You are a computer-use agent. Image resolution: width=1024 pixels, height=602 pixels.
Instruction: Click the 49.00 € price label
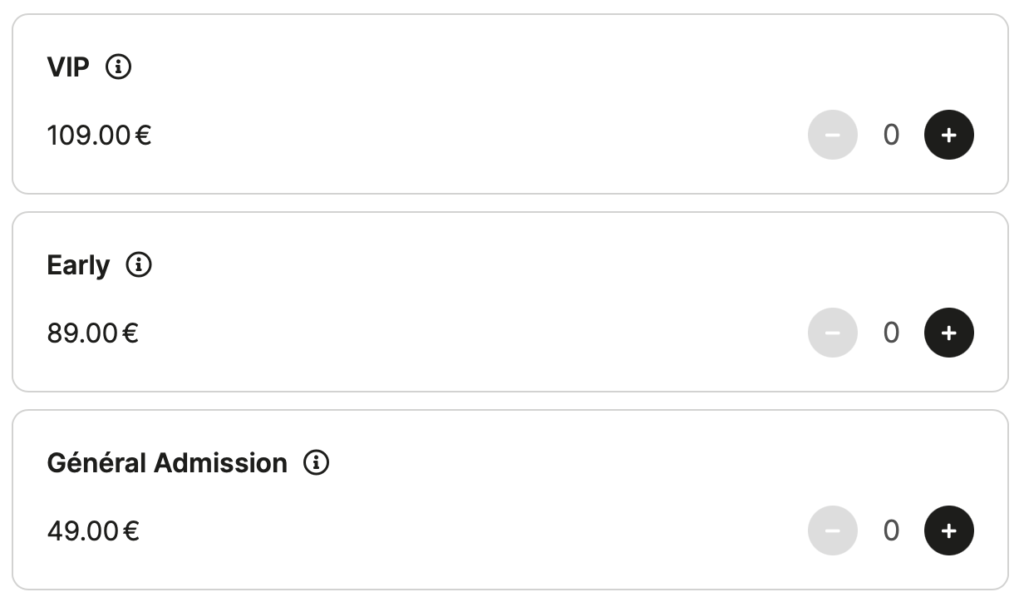92,531
